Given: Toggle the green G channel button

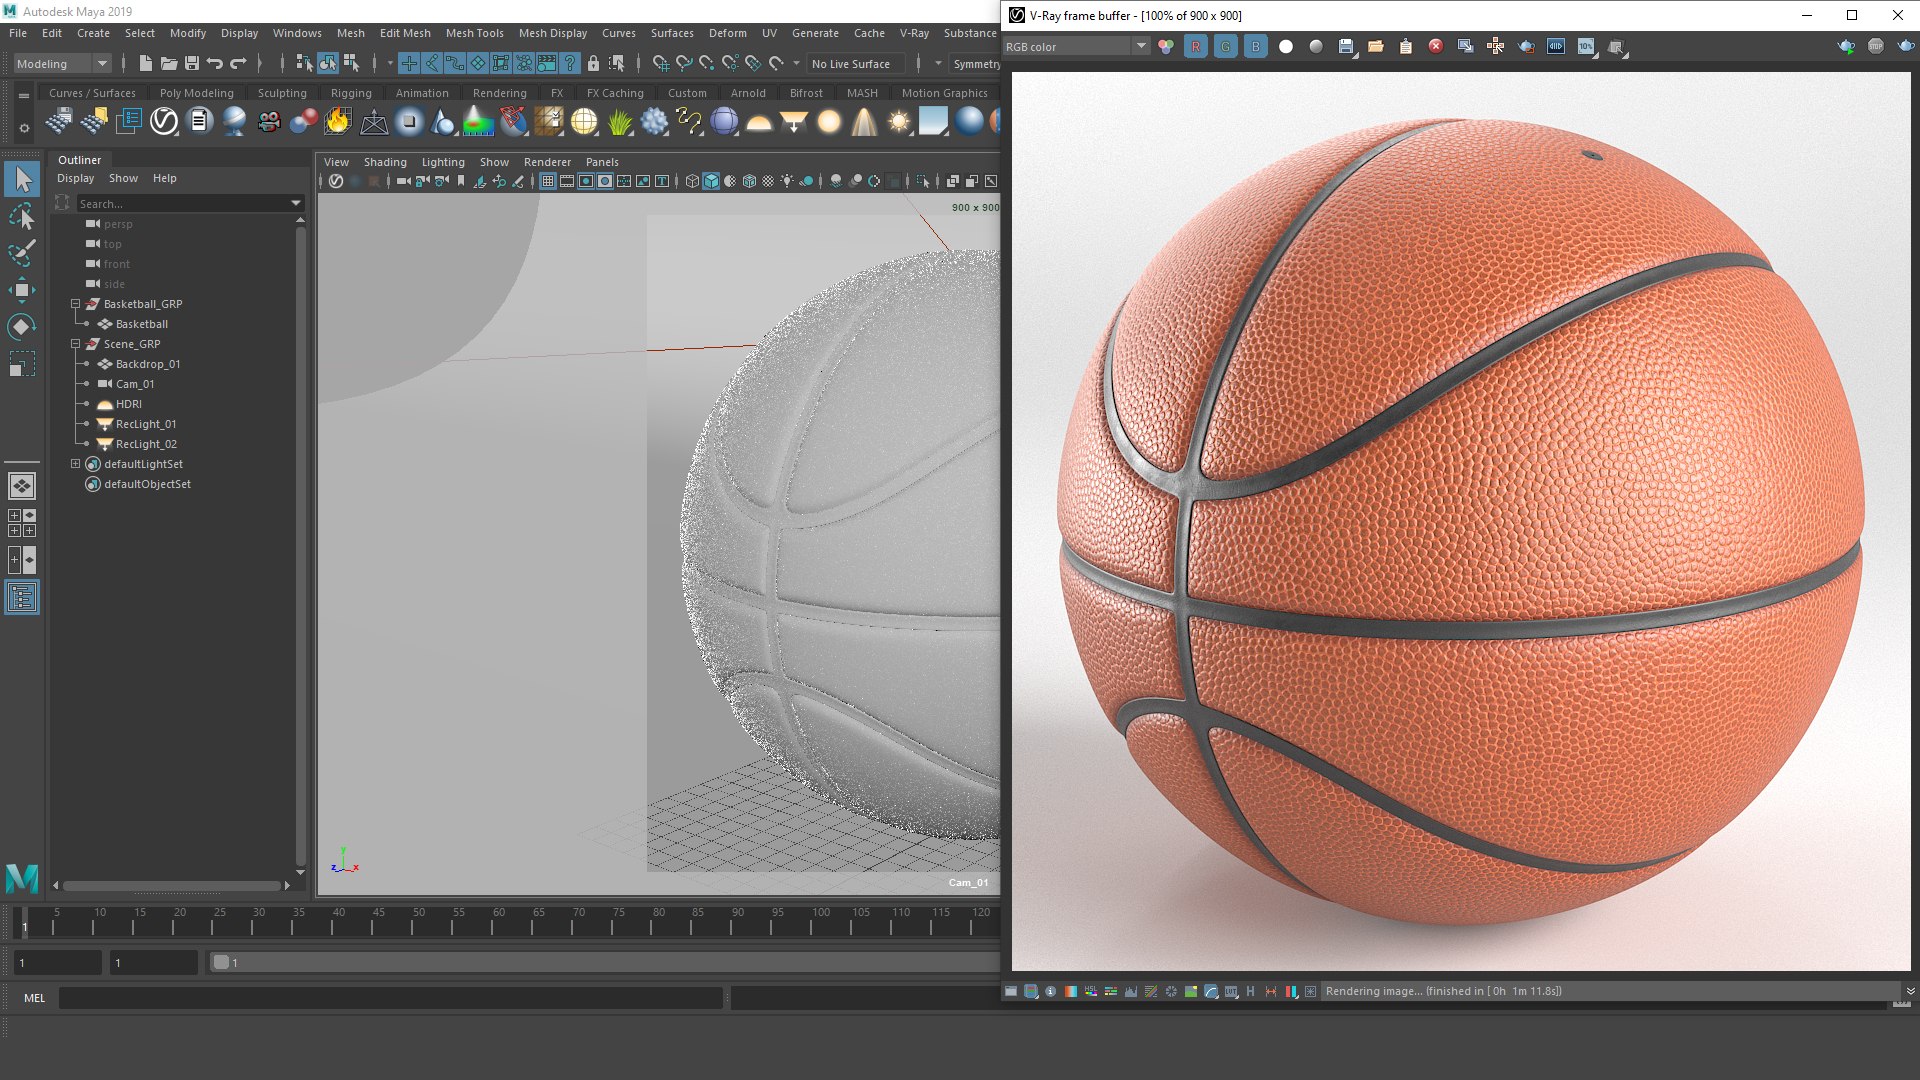Looking at the screenshot, I should (1226, 46).
